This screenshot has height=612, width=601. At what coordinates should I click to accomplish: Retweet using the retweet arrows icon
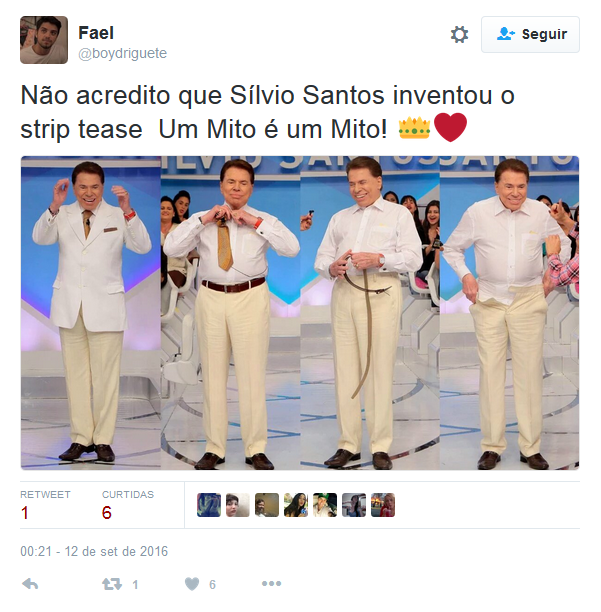[112, 584]
